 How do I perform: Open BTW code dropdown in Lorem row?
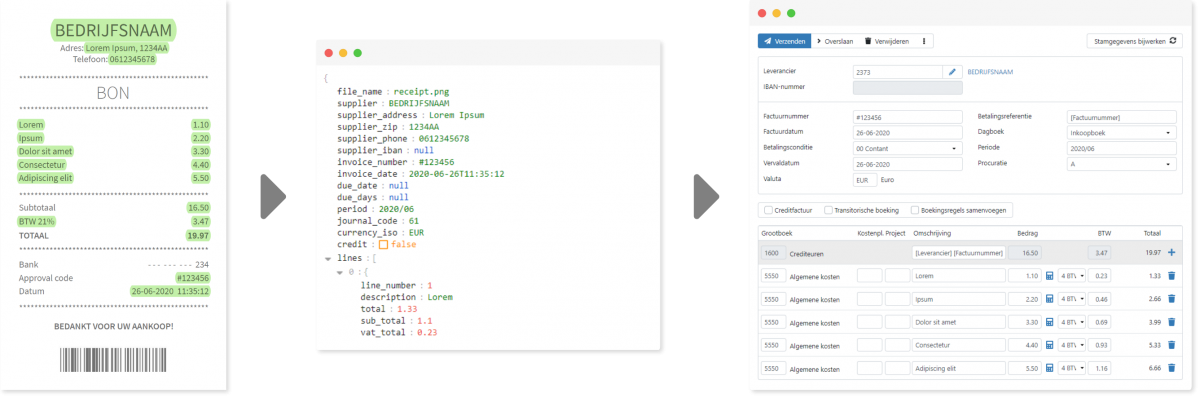(x=1071, y=275)
